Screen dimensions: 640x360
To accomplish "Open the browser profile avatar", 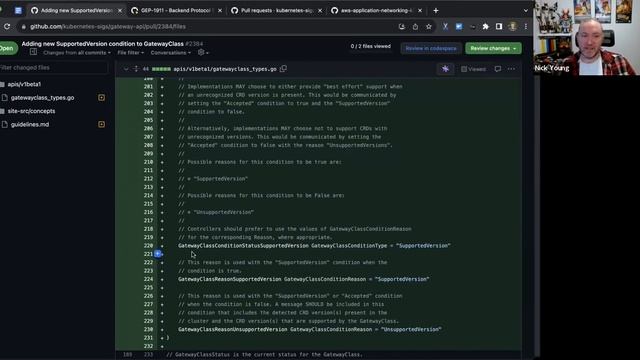I will [x=513, y=27].
